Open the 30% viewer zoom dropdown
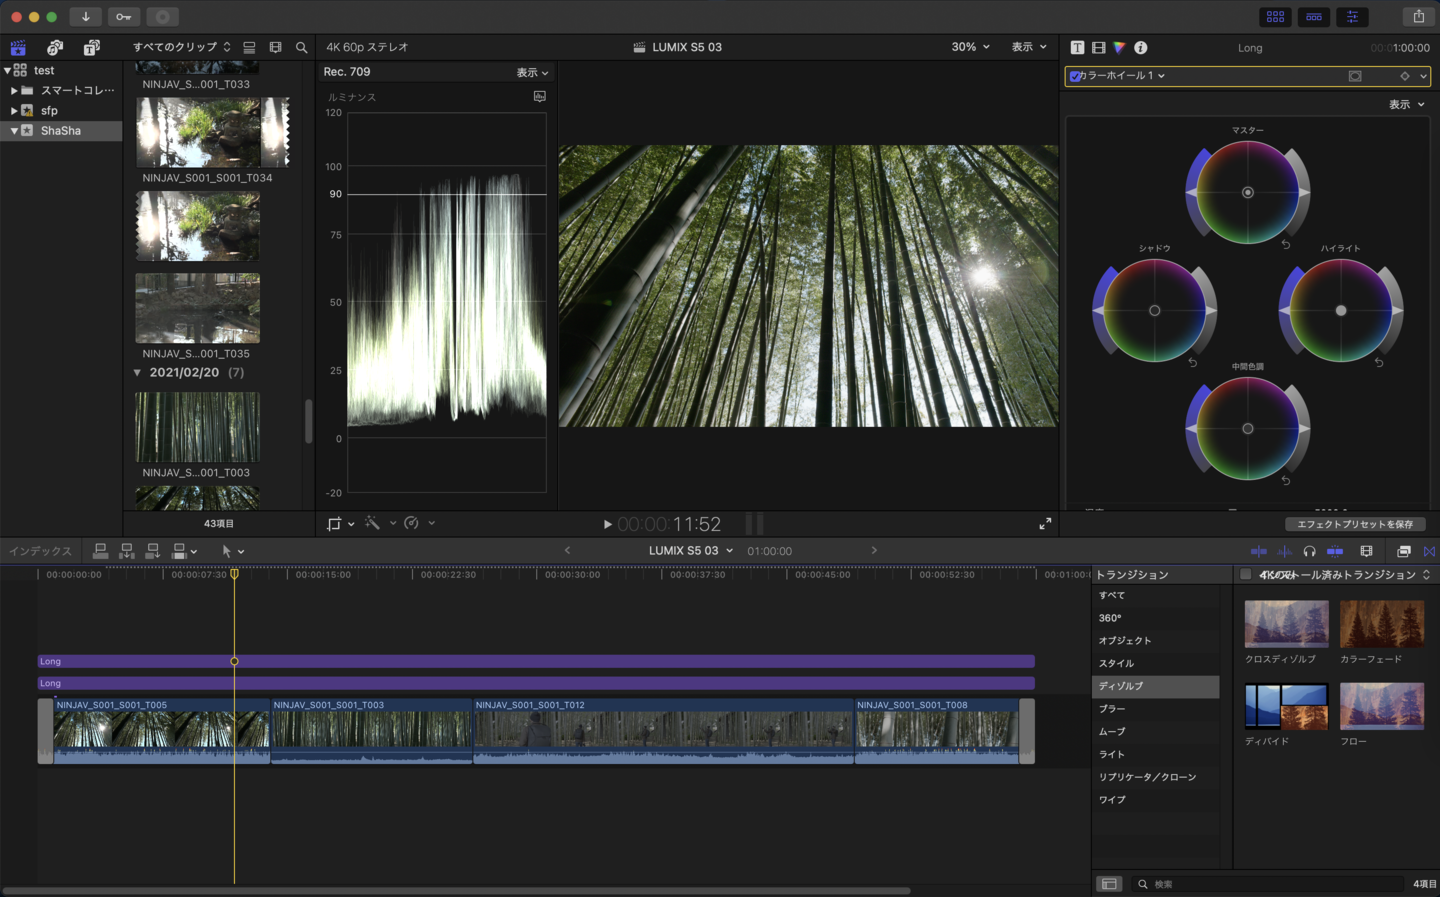The height and width of the screenshot is (897, 1440). pyautogui.click(x=970, y=47)
